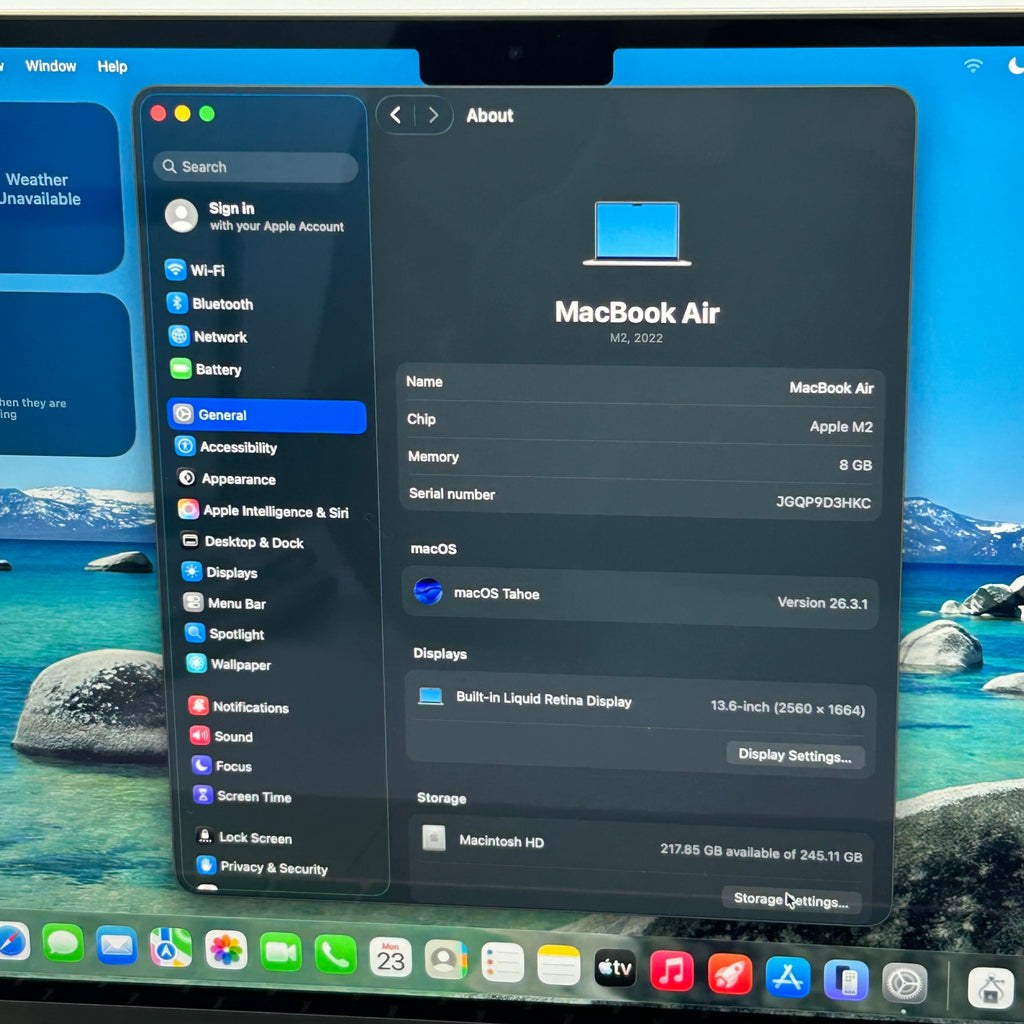Open the Phone app in Dock
Screen dimensions: 1024x1024
[336, 955]
